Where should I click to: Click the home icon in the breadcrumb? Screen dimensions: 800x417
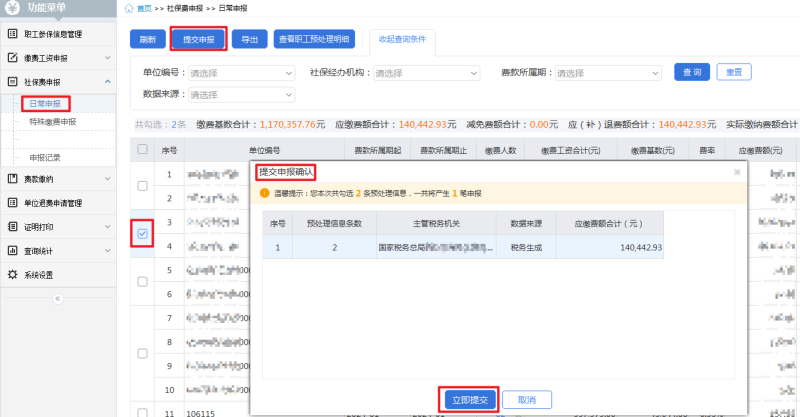point(129,8)
